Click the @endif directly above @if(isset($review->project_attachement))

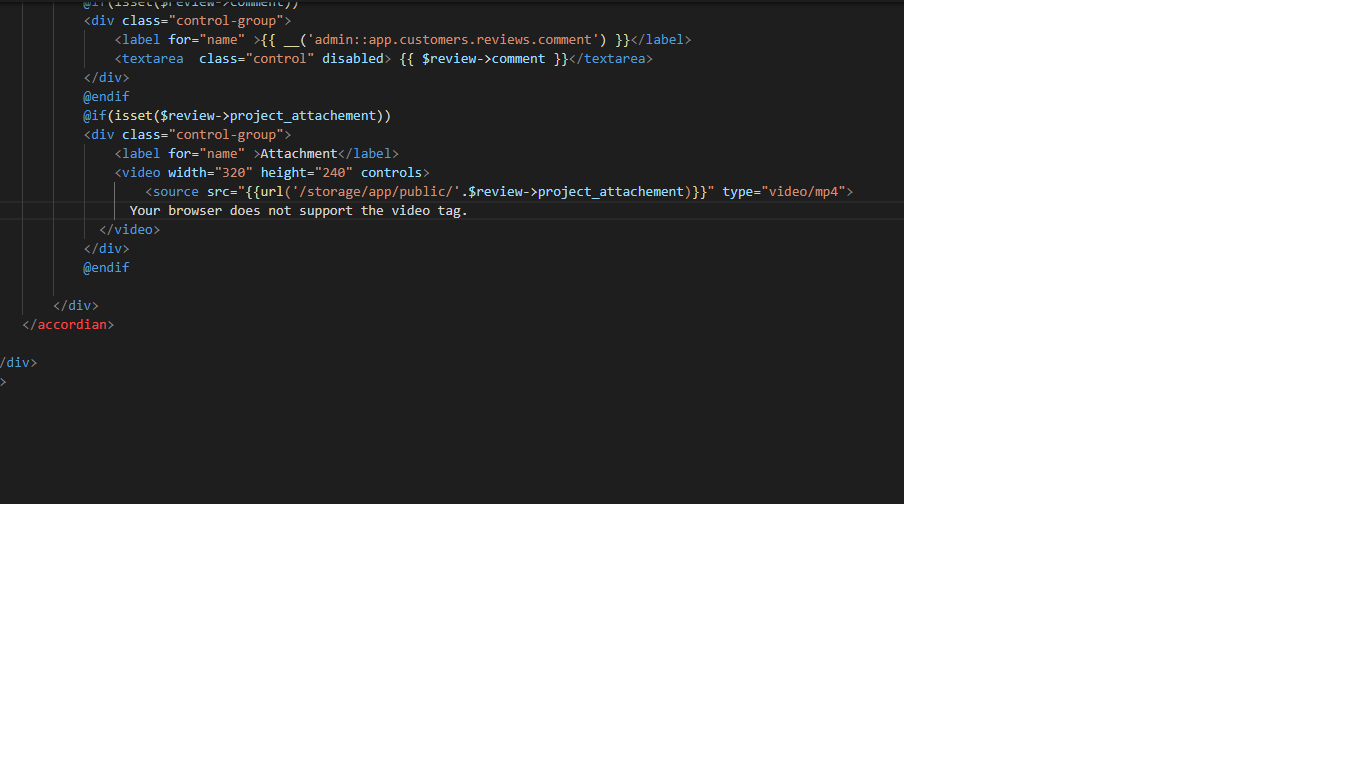coord(107,97)
